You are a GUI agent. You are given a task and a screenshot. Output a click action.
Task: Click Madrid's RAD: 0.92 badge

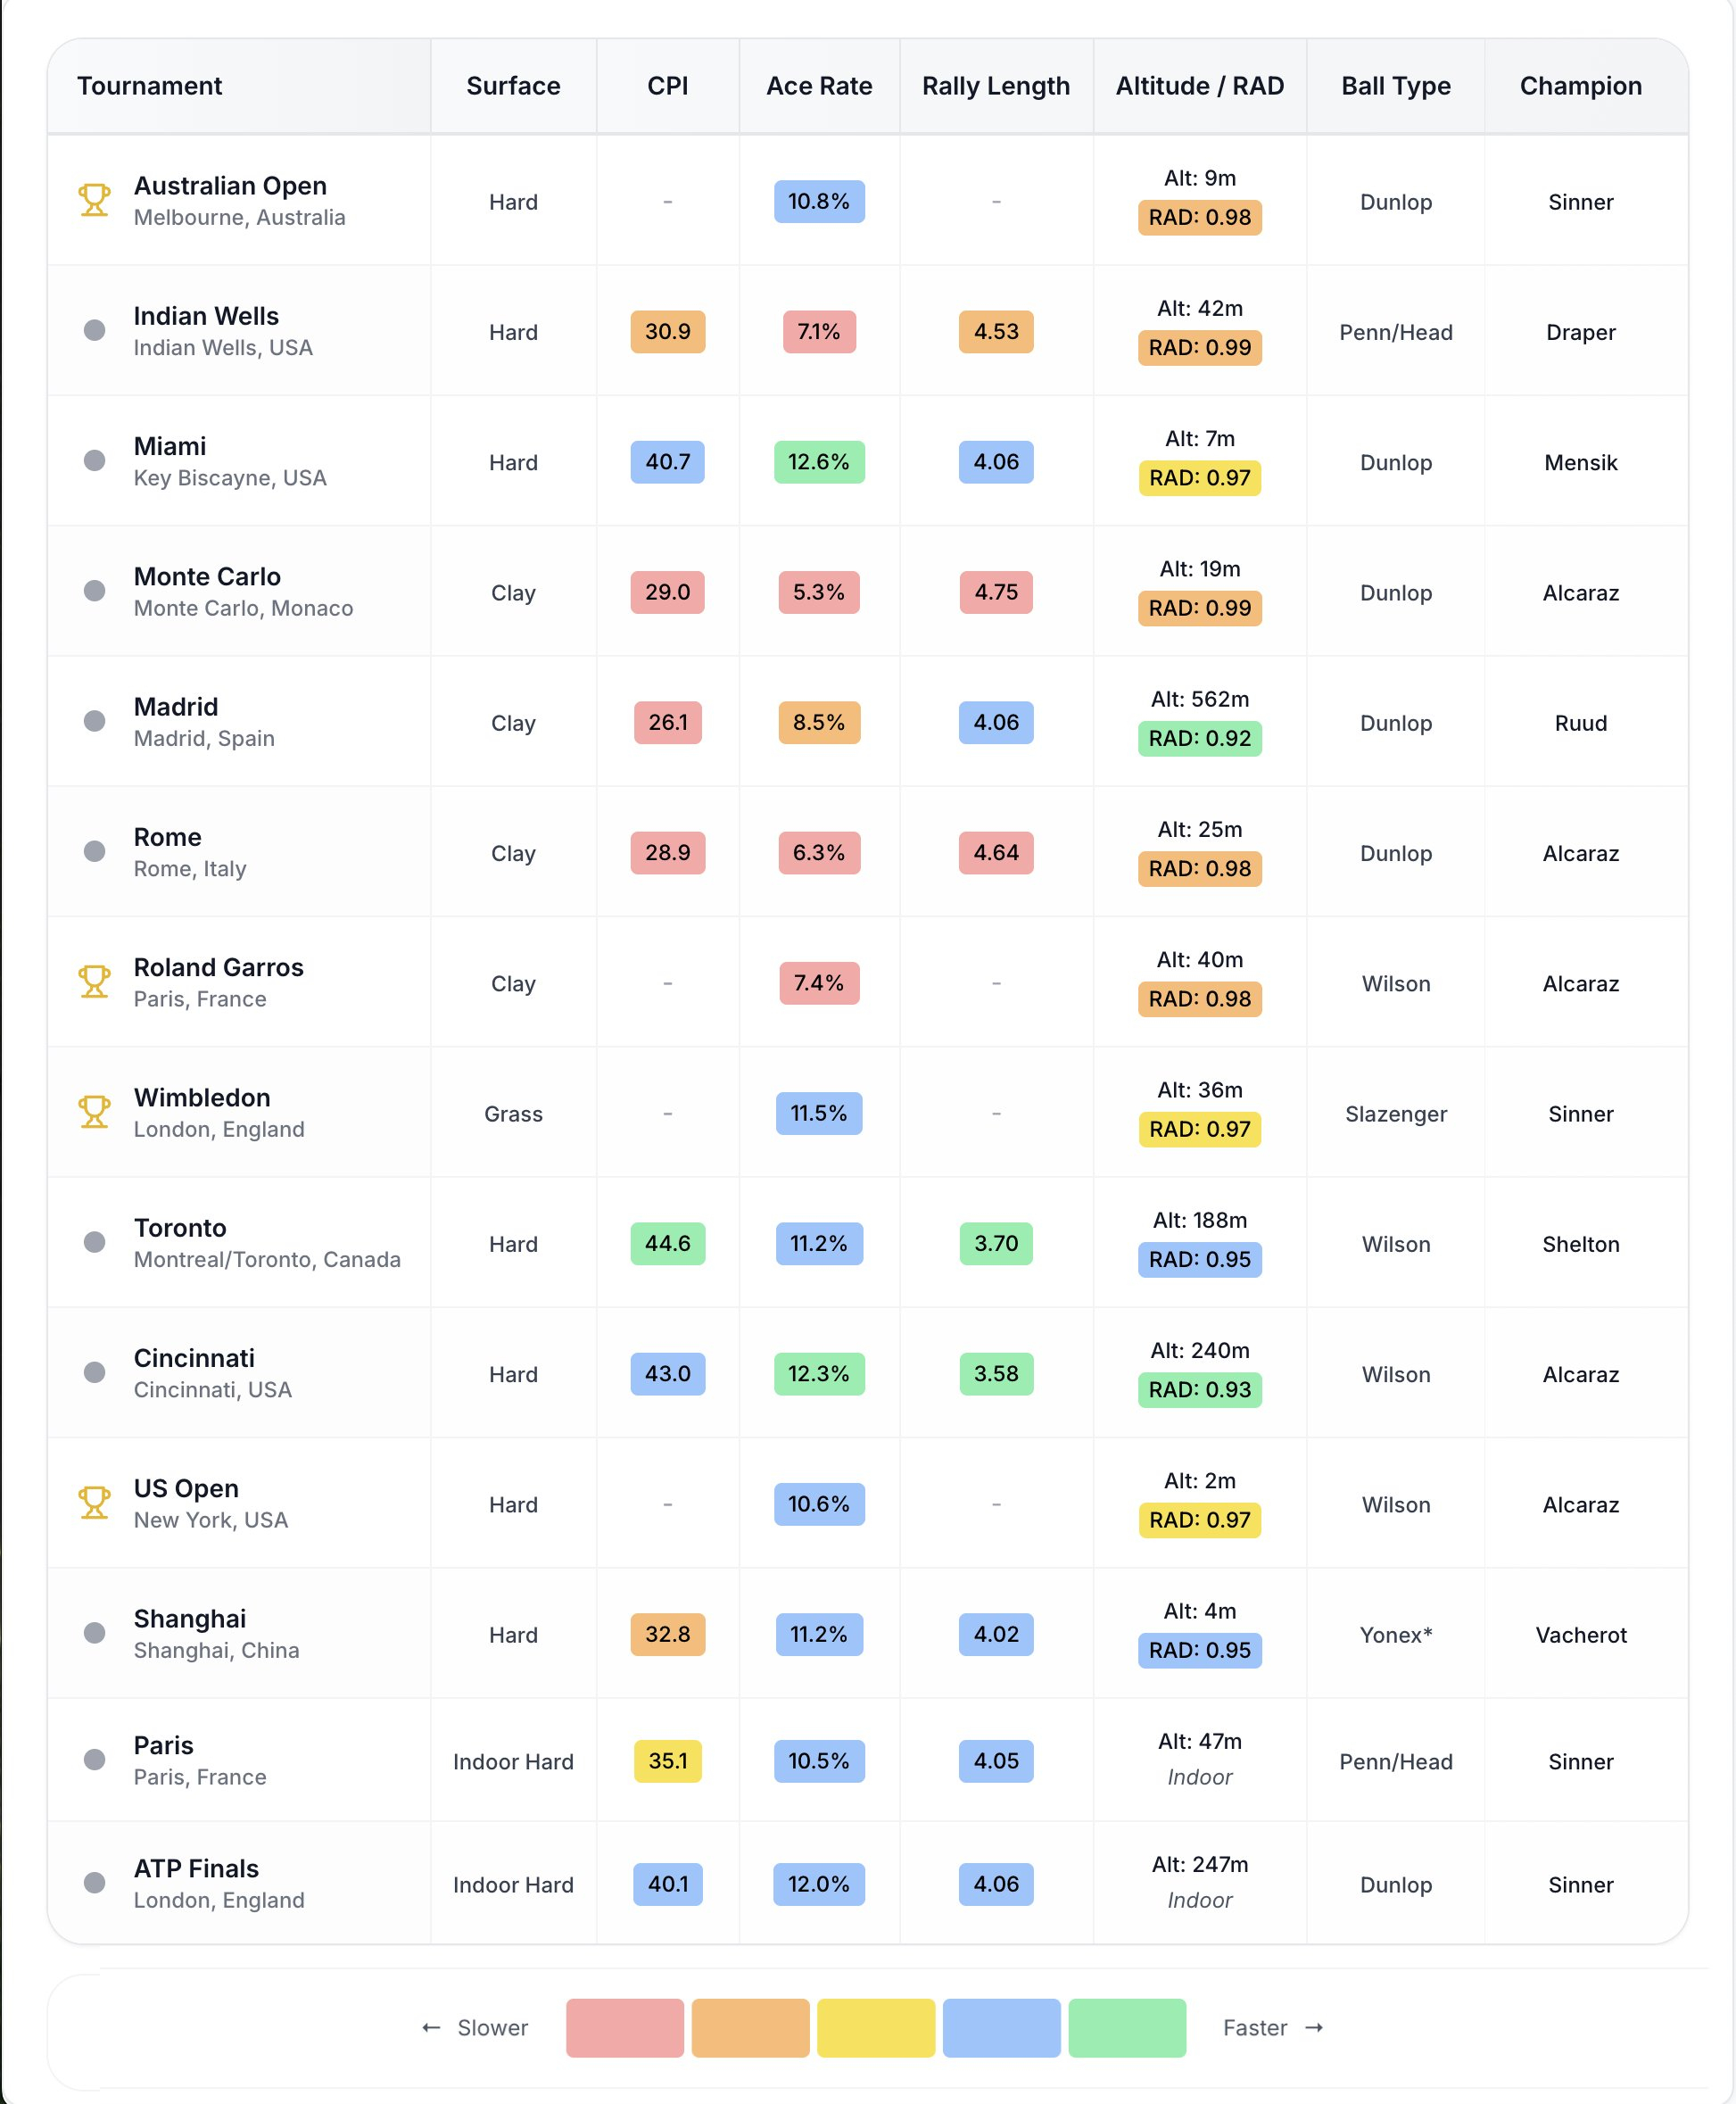(x=1199, y=738)
